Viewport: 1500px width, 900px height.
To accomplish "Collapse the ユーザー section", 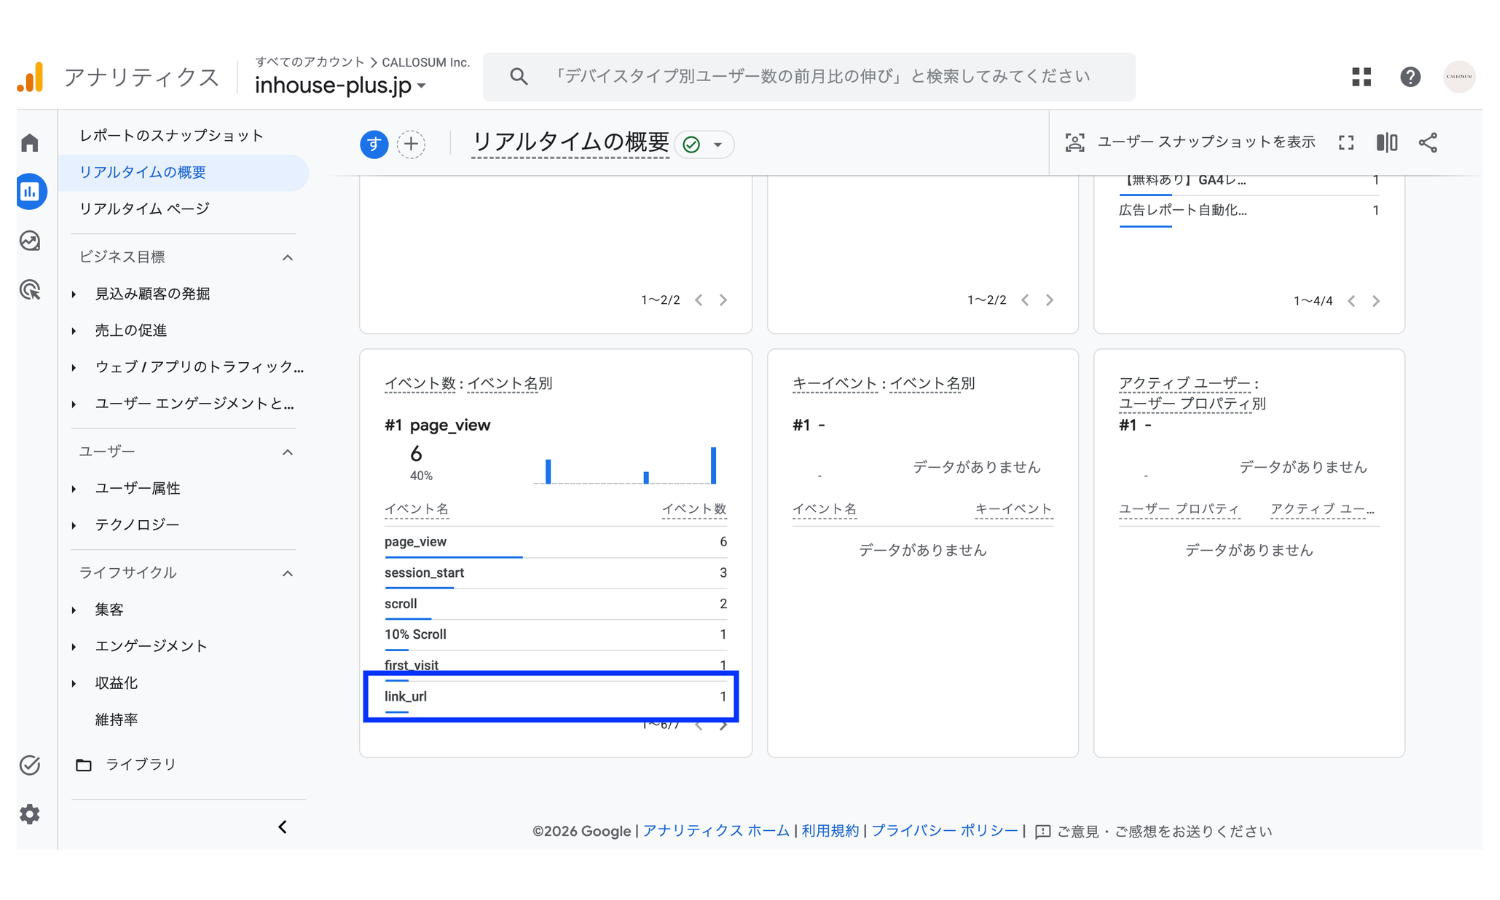I will (x=288, y=453).
